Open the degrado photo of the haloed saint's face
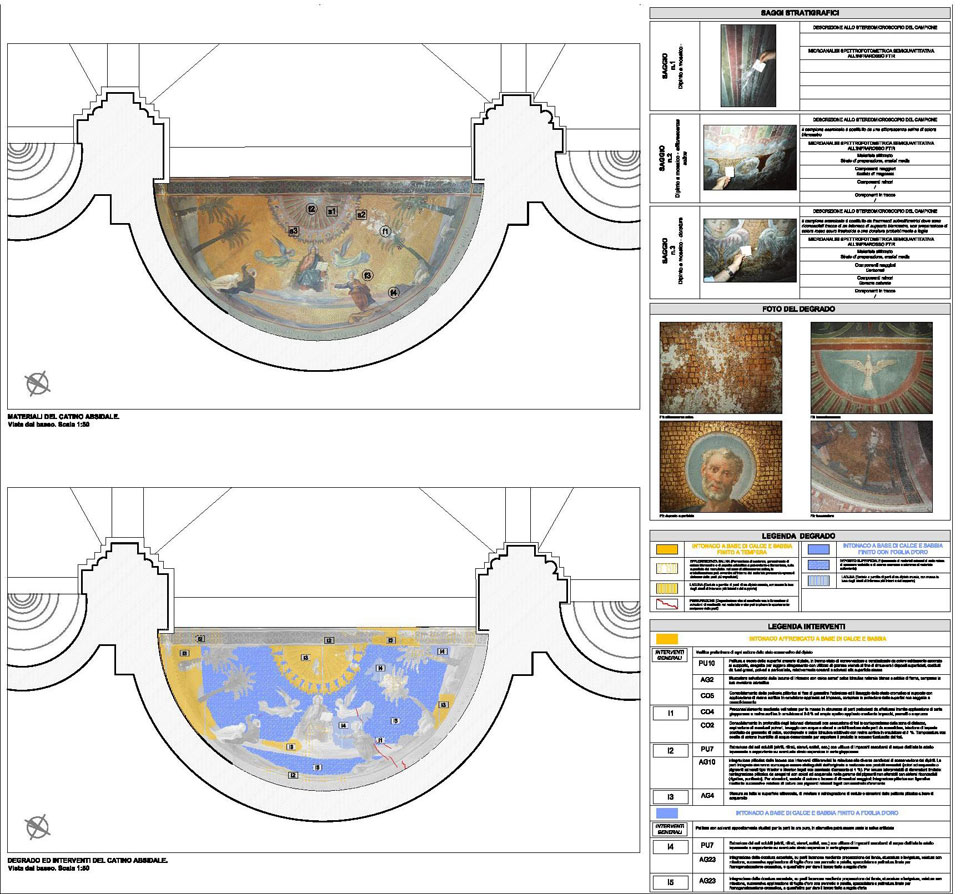The width and height of the screenshot is (960, 894). click(x=721, y=467)
